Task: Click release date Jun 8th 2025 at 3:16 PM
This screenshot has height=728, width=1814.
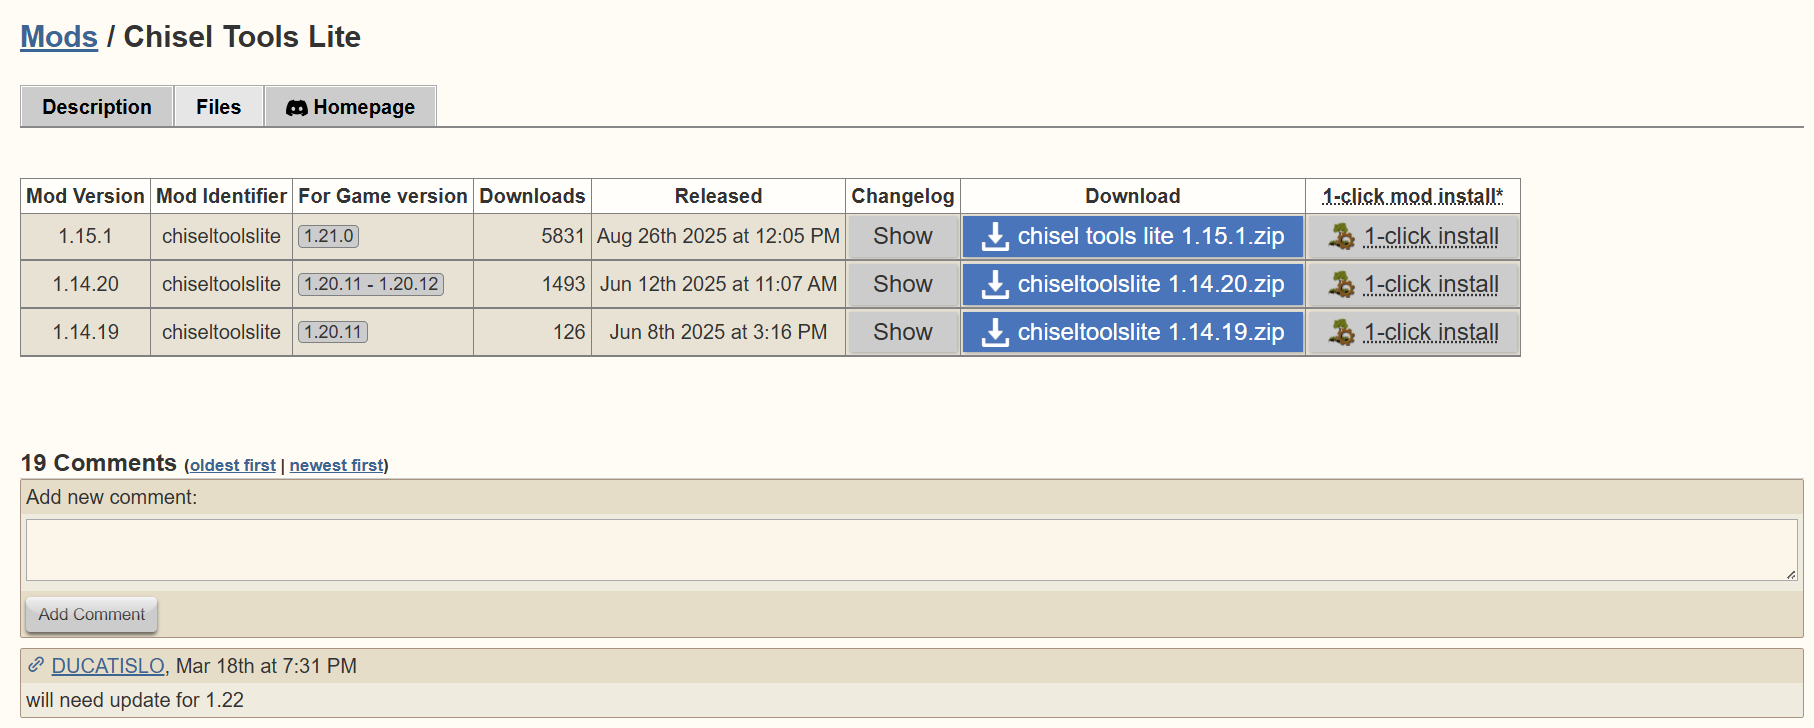Action: click(718, 333)
